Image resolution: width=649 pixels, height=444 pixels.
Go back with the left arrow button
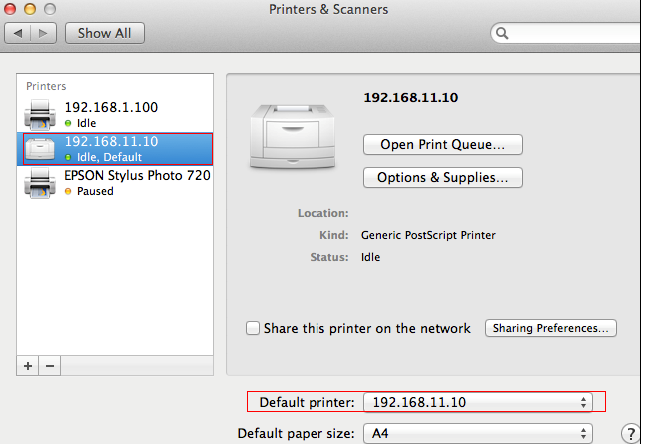pos(18,33)
